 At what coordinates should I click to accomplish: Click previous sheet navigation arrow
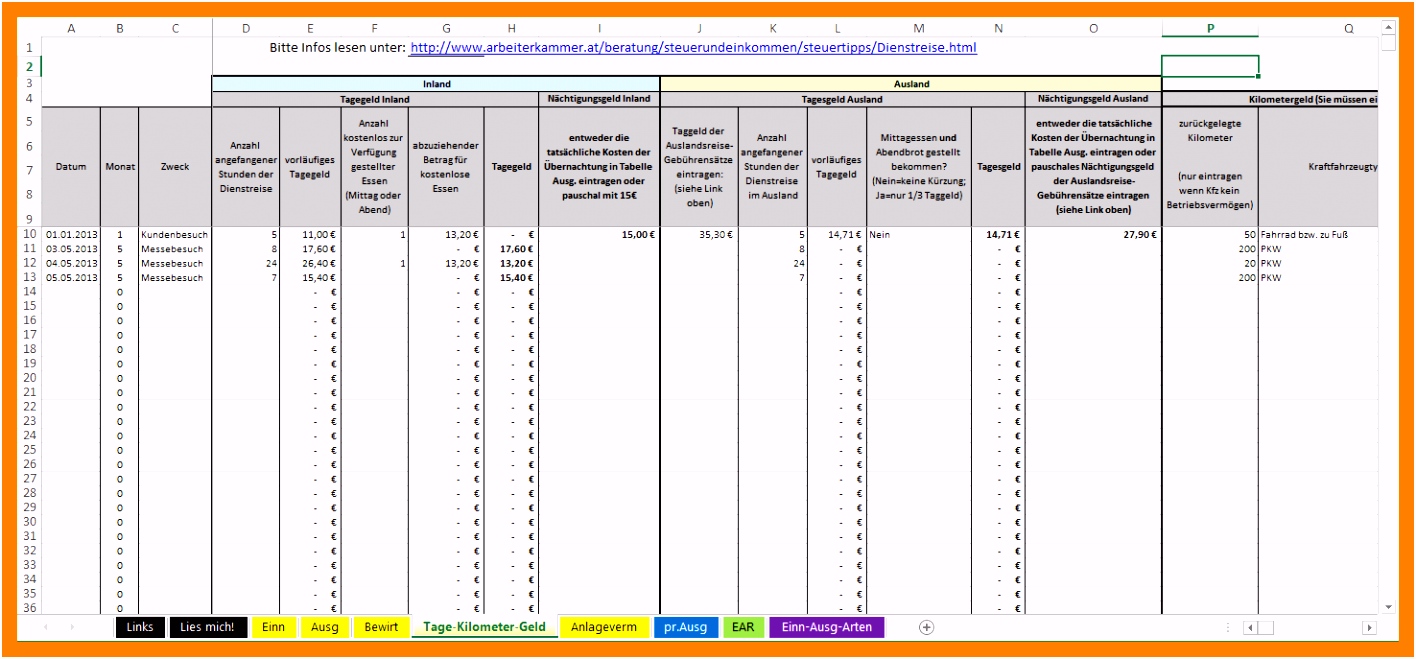coord(46,627)
